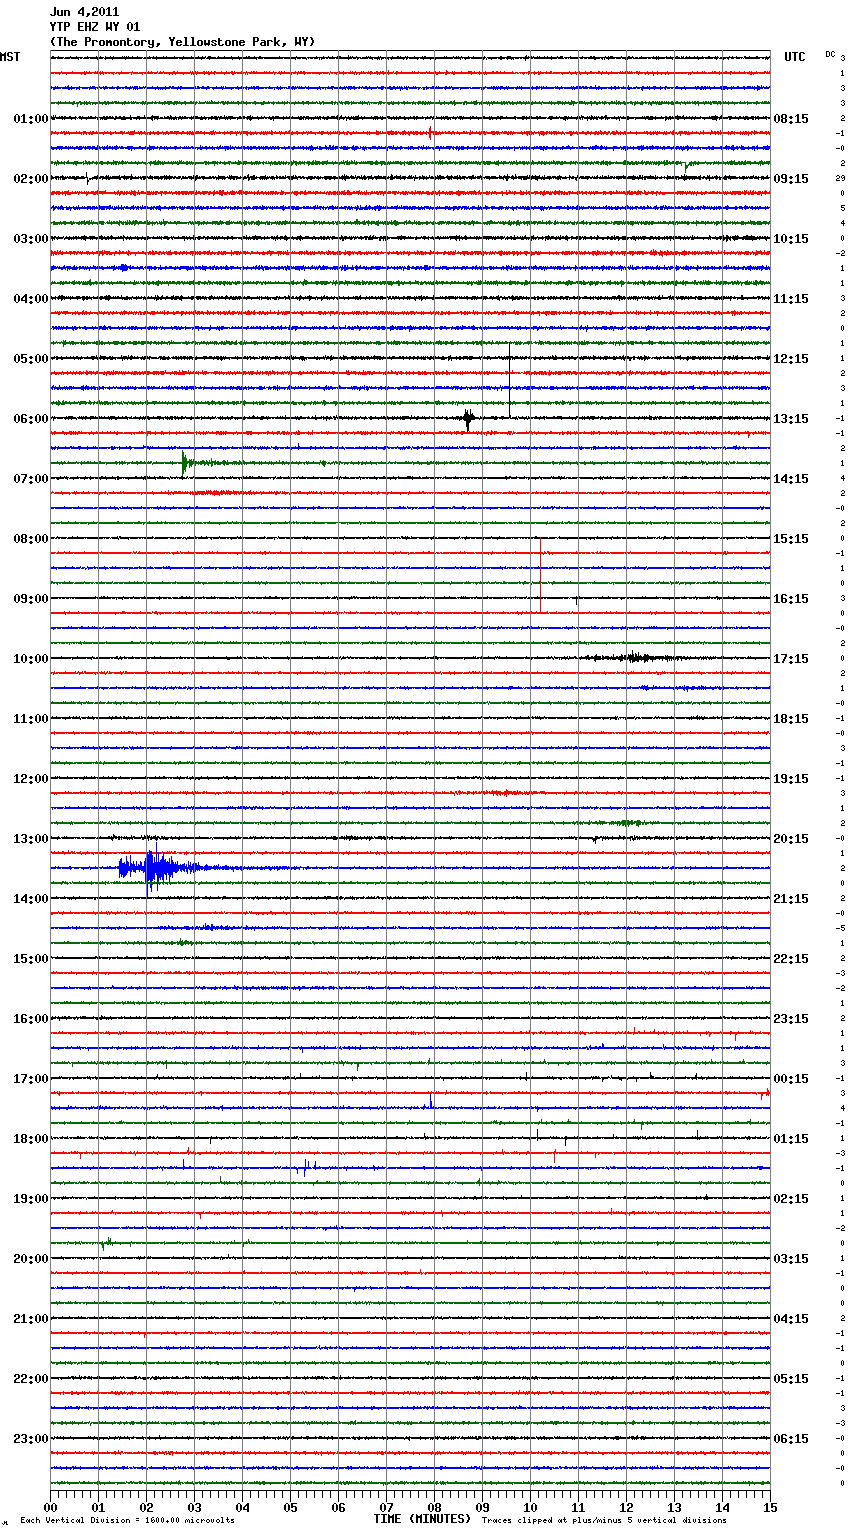The width and height of the screenshot is (850, 1534).
Task: Click the "06:00" MST time label
Action: tap(31, 419)
